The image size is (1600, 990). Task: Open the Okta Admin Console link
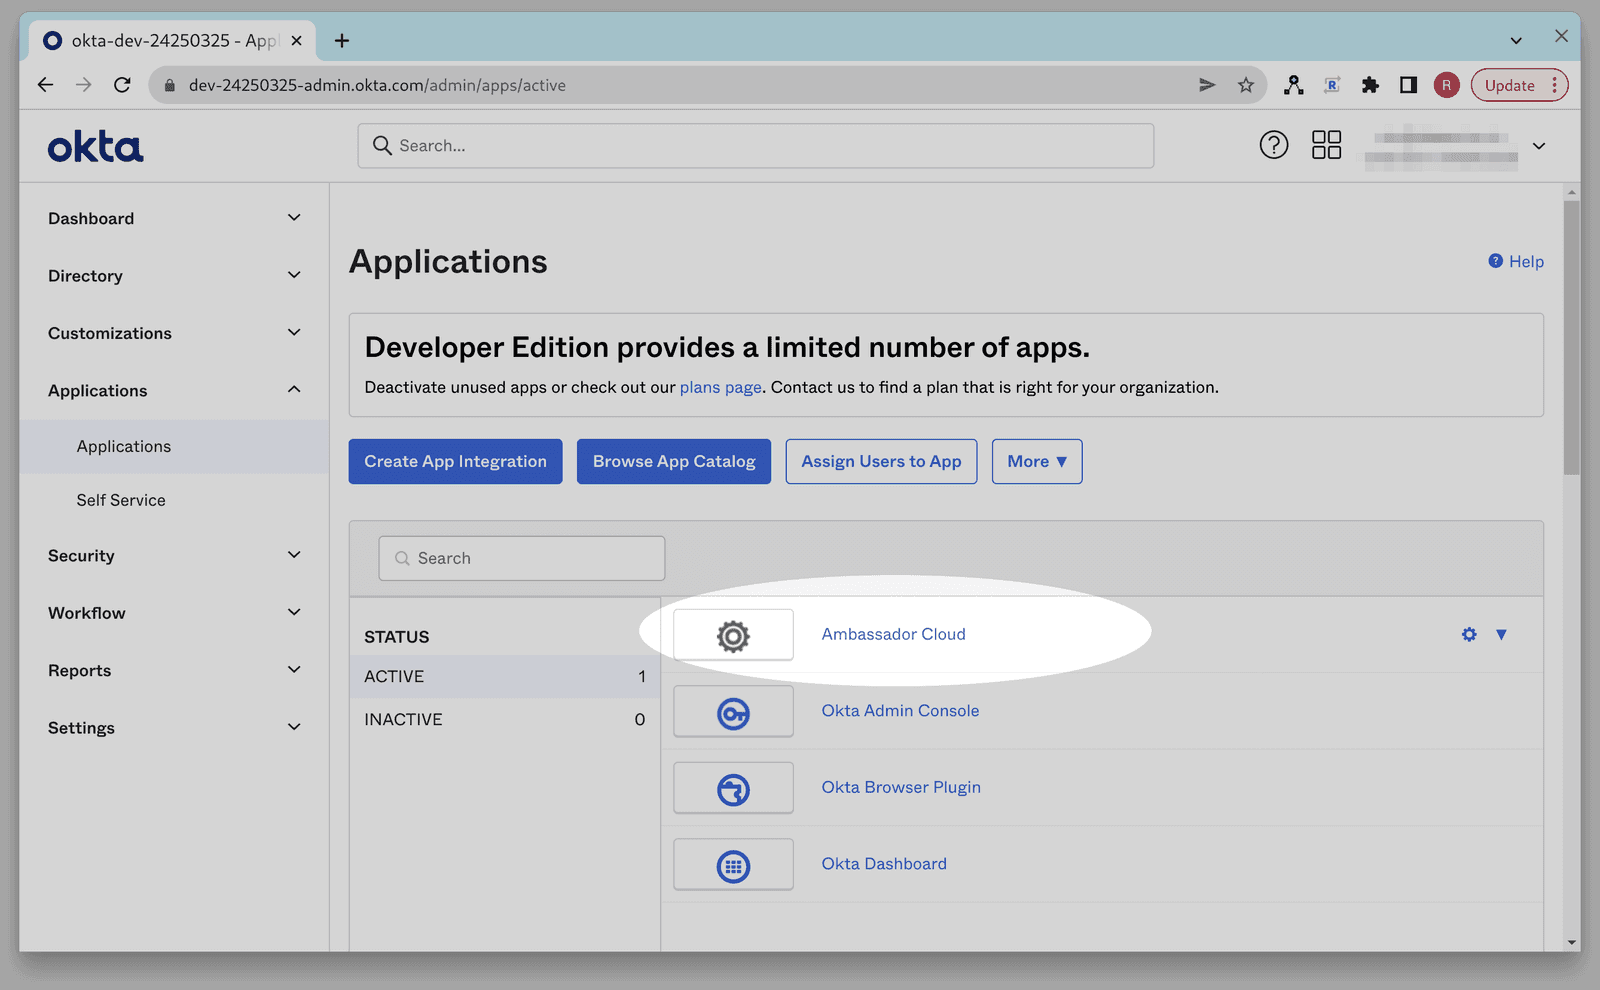click(x=900, y=710)
